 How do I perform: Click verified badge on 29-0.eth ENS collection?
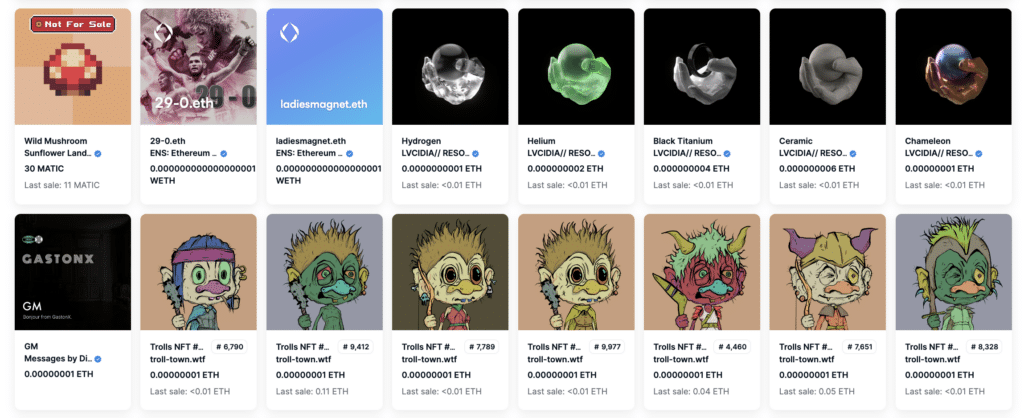(224, 153)
